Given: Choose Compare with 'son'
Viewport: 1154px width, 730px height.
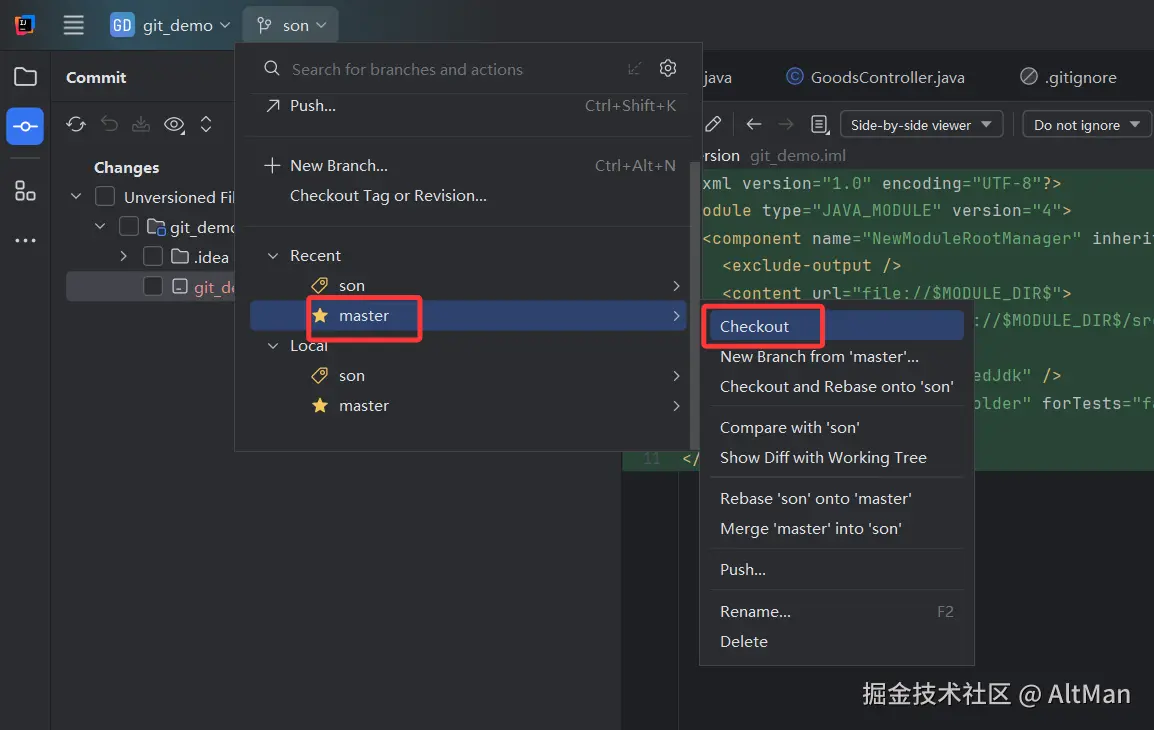Looking at the screenshot, I should (836, 428).
